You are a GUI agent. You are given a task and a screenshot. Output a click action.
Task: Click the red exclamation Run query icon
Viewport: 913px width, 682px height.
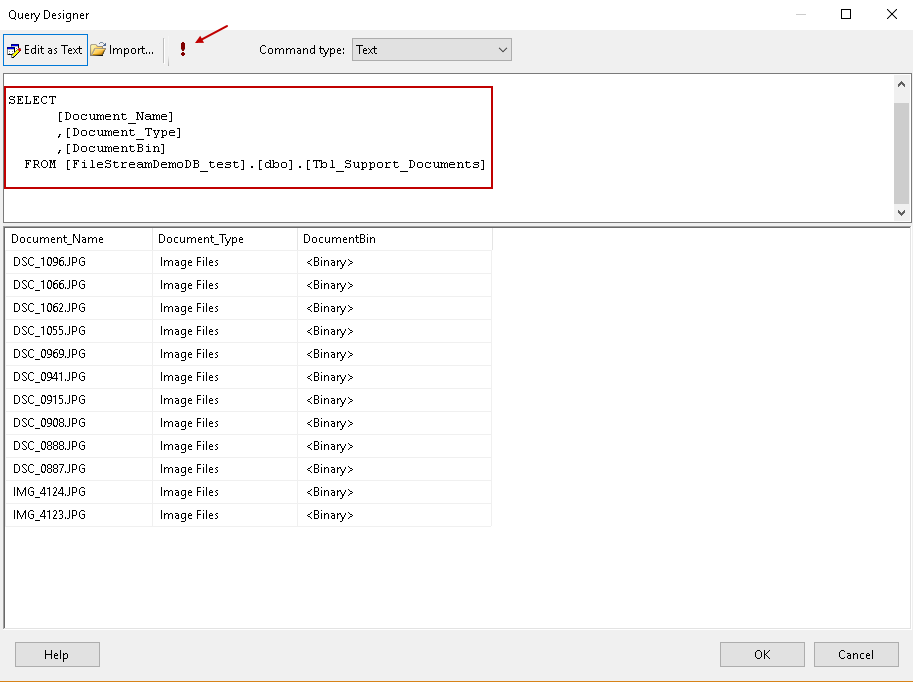click(x=183, y=50)
